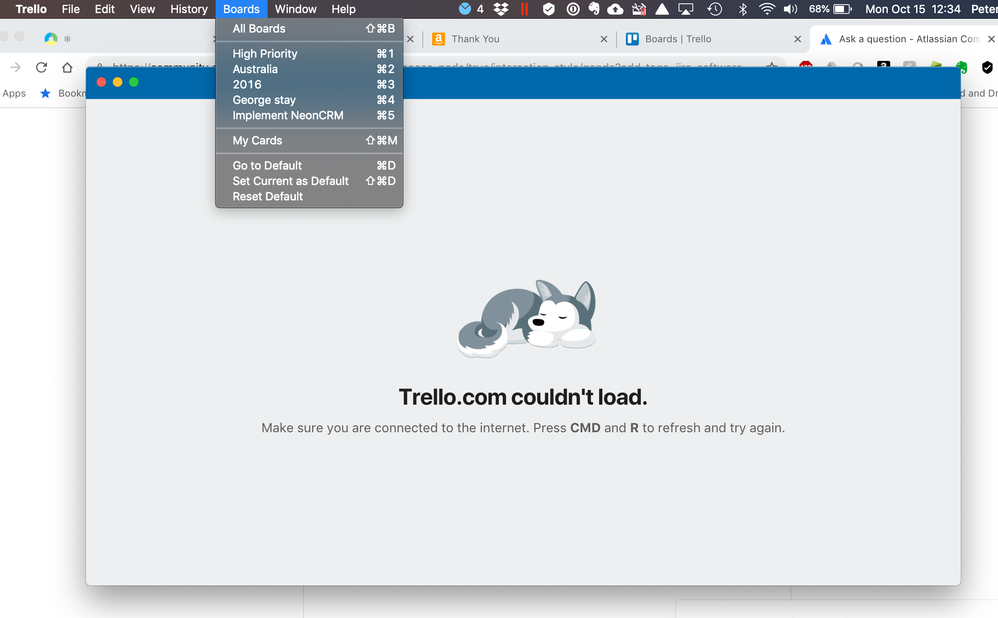This screenshot has height=618, width=998.
Task: Select the George stay board
Action: point(263,100)
